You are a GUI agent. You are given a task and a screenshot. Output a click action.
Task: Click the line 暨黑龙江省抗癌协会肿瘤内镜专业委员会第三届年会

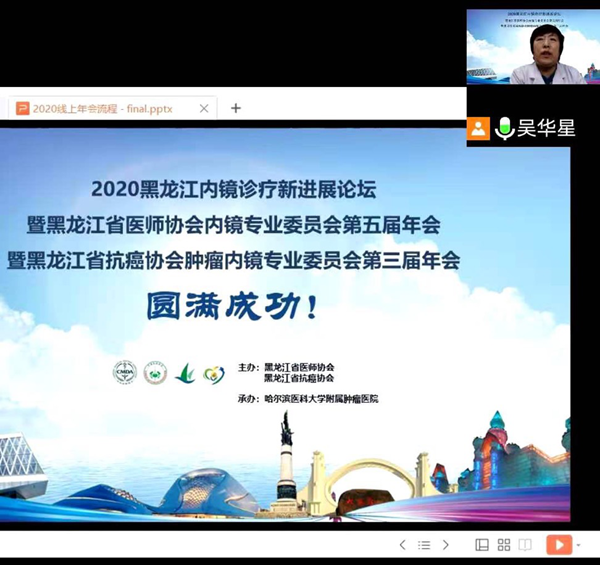[233, 261]
